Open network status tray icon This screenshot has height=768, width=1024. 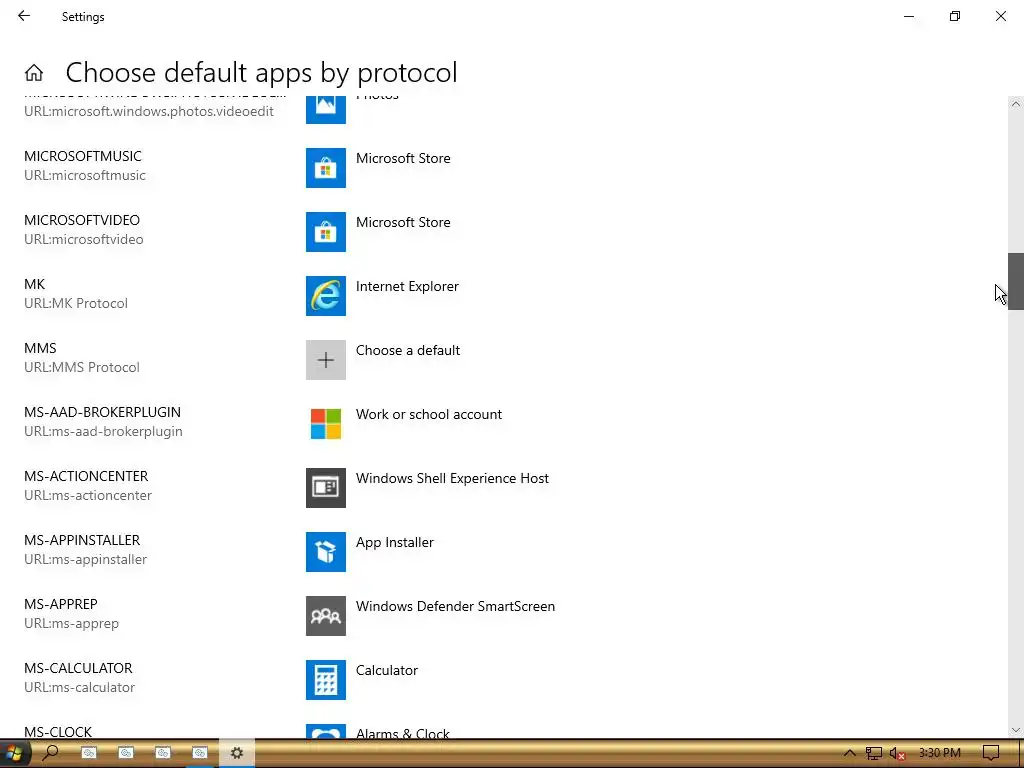point(874,753)
